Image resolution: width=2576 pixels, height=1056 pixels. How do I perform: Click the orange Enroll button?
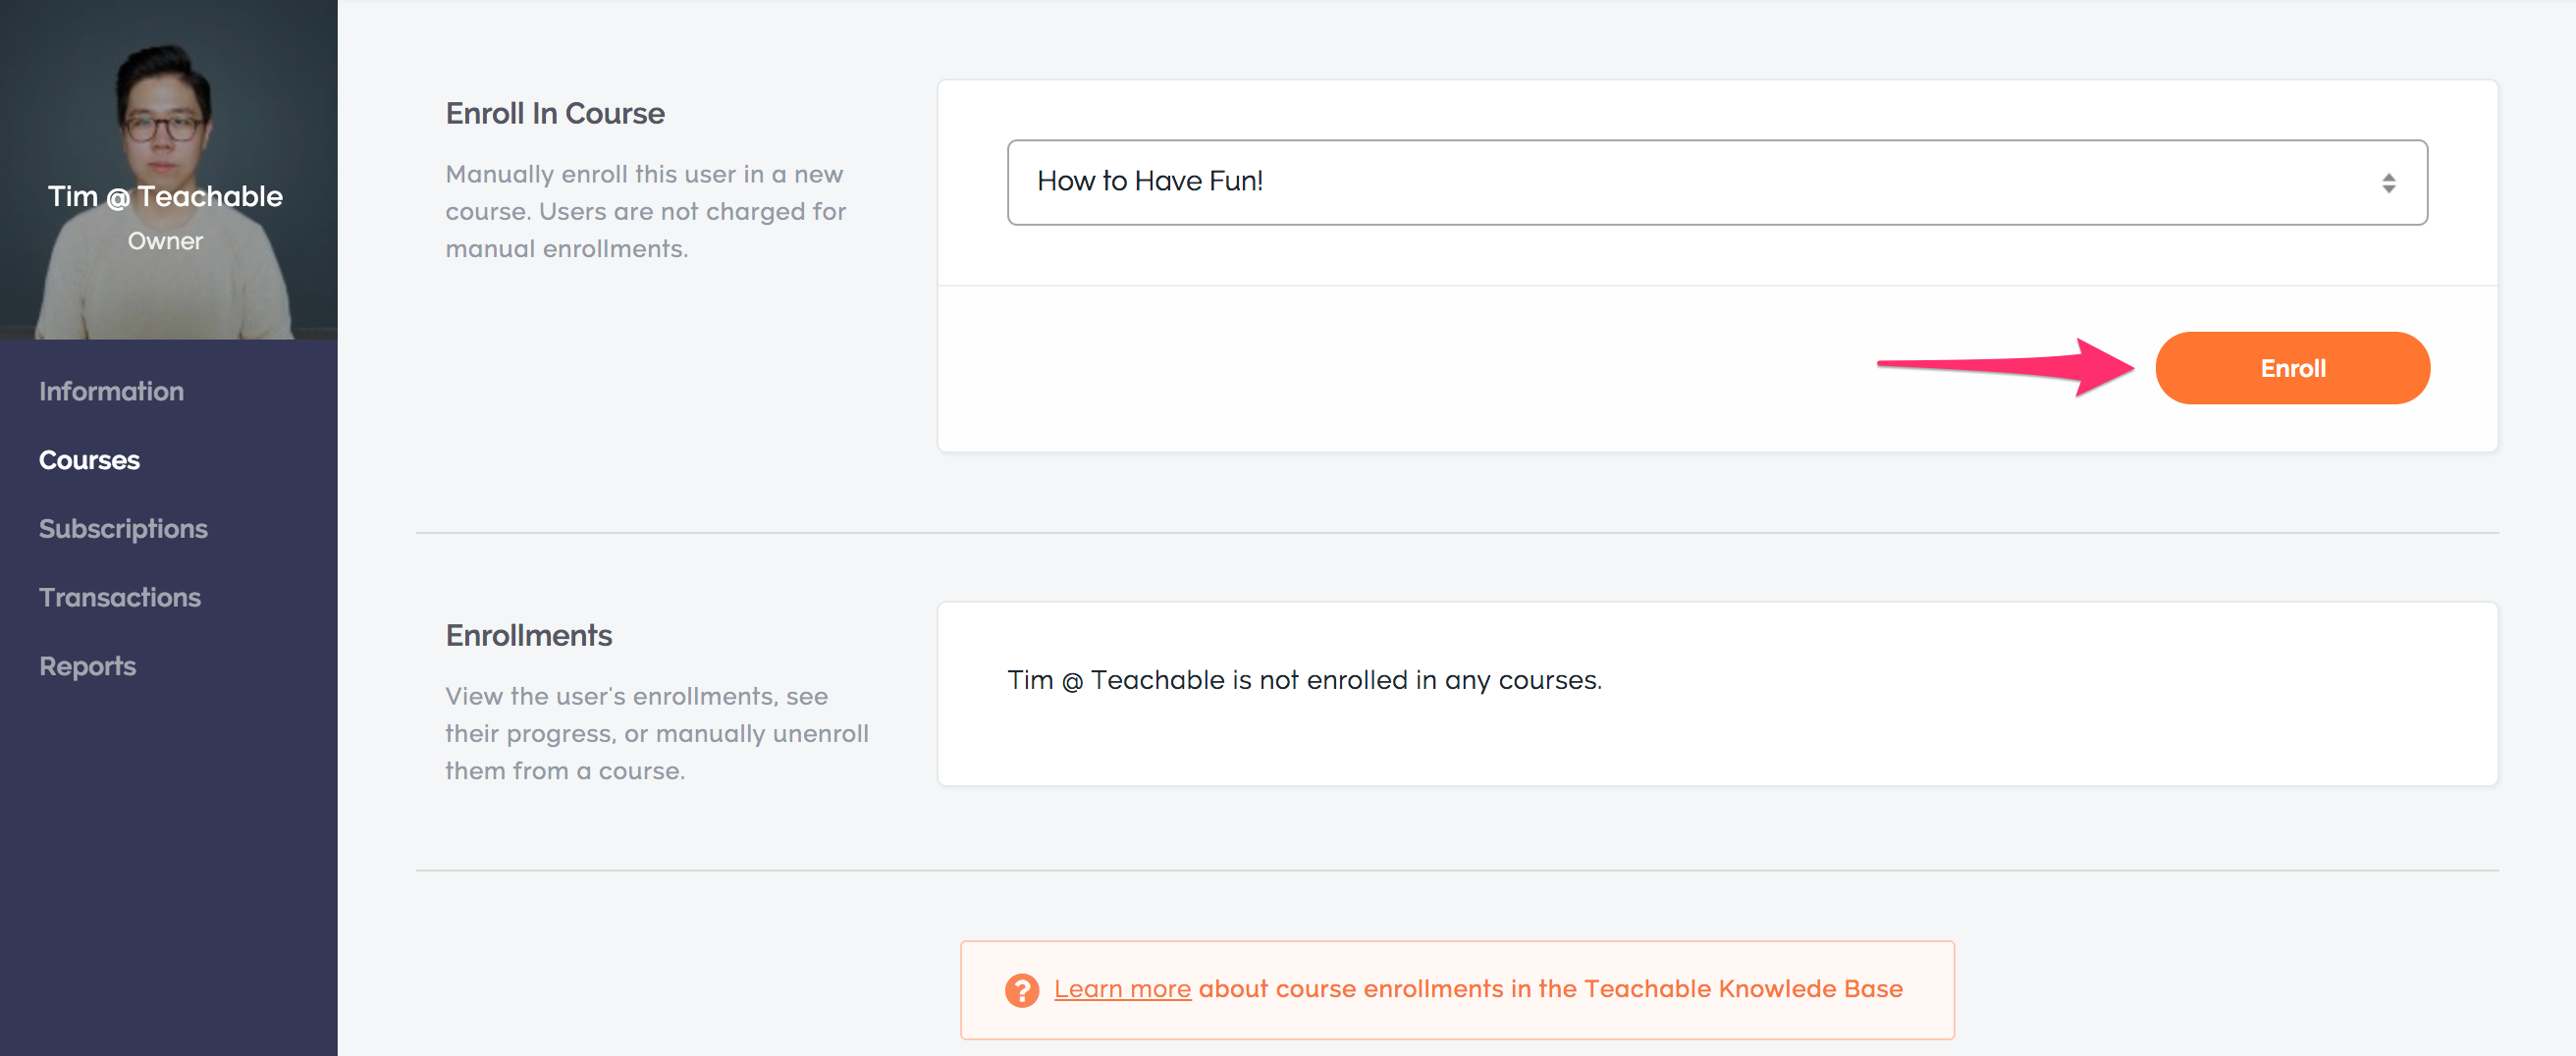(2292, 368)
